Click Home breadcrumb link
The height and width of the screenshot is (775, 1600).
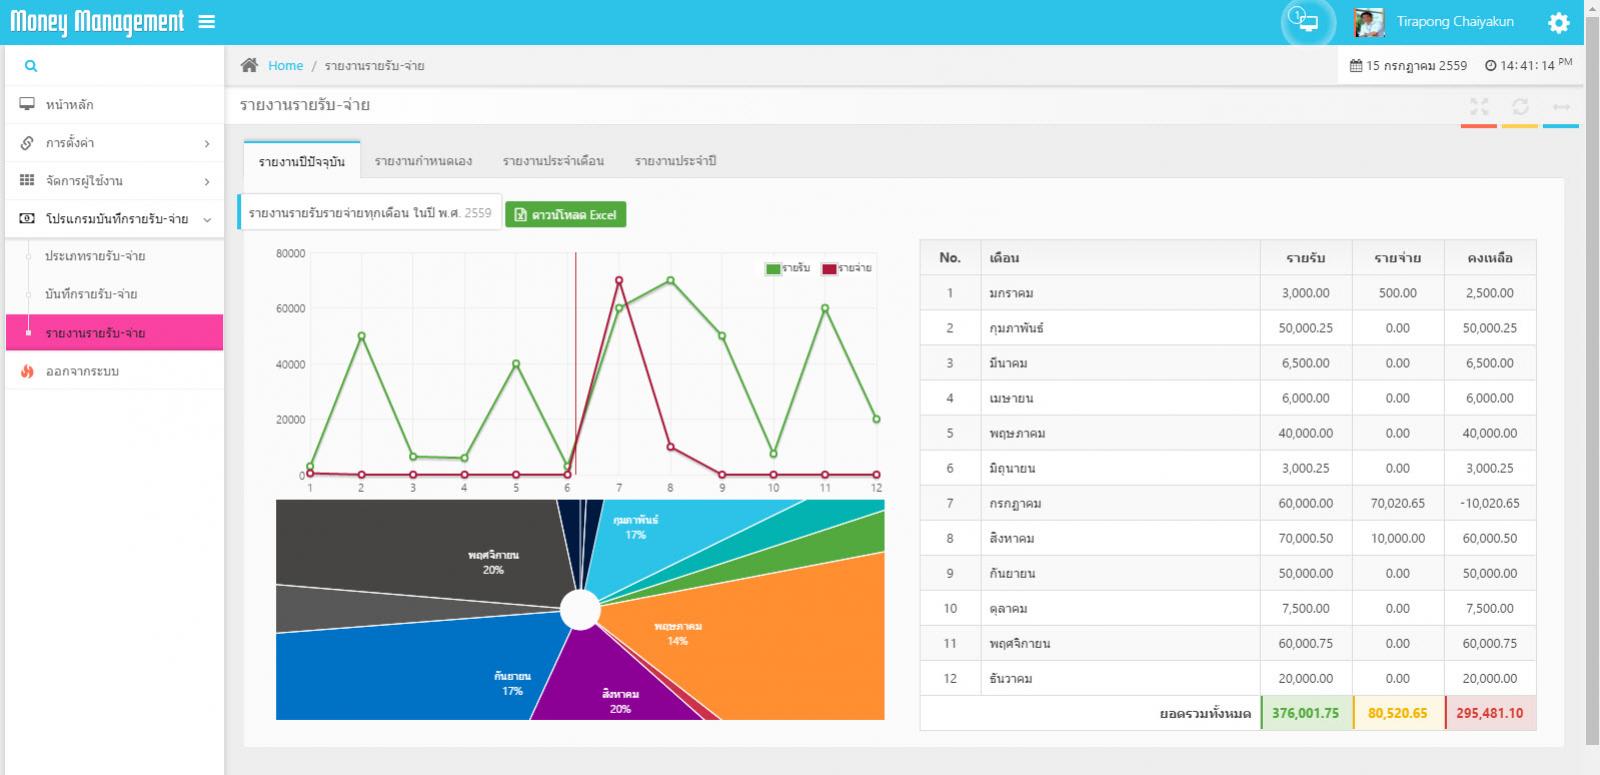(285, 65)
